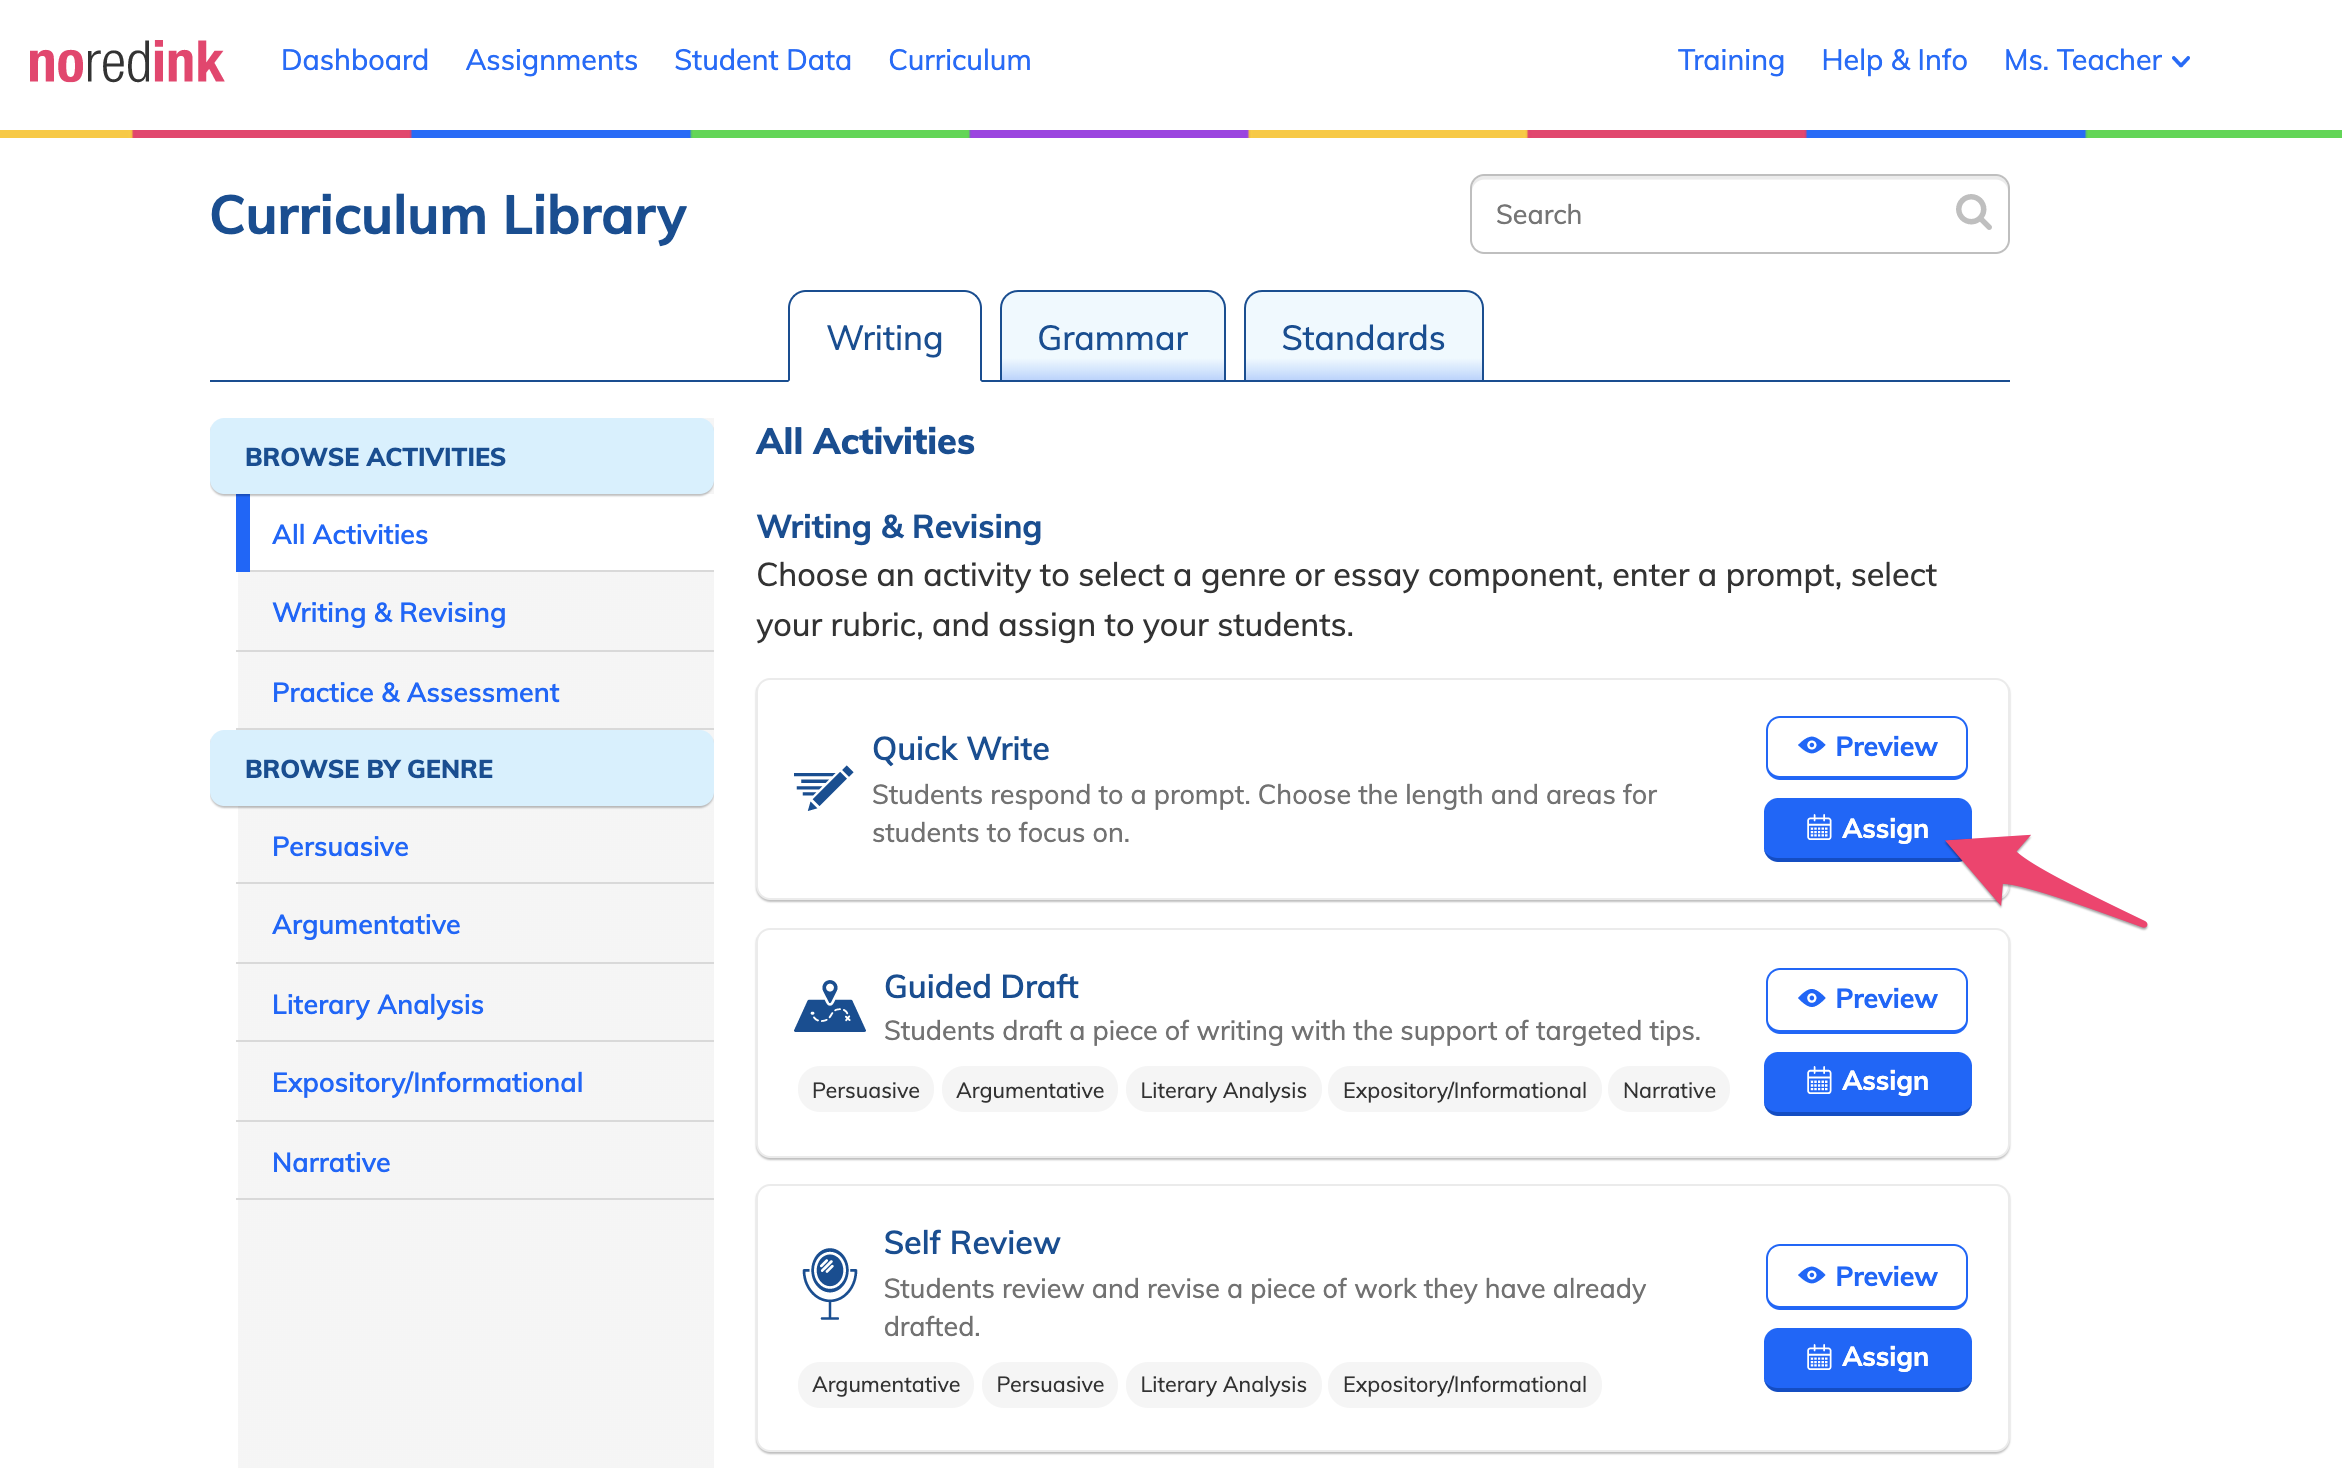Click the Persuasive tag under Guided Draft
Image resolution: width=2342 pixels, height=1468 pixels.
865,1090
